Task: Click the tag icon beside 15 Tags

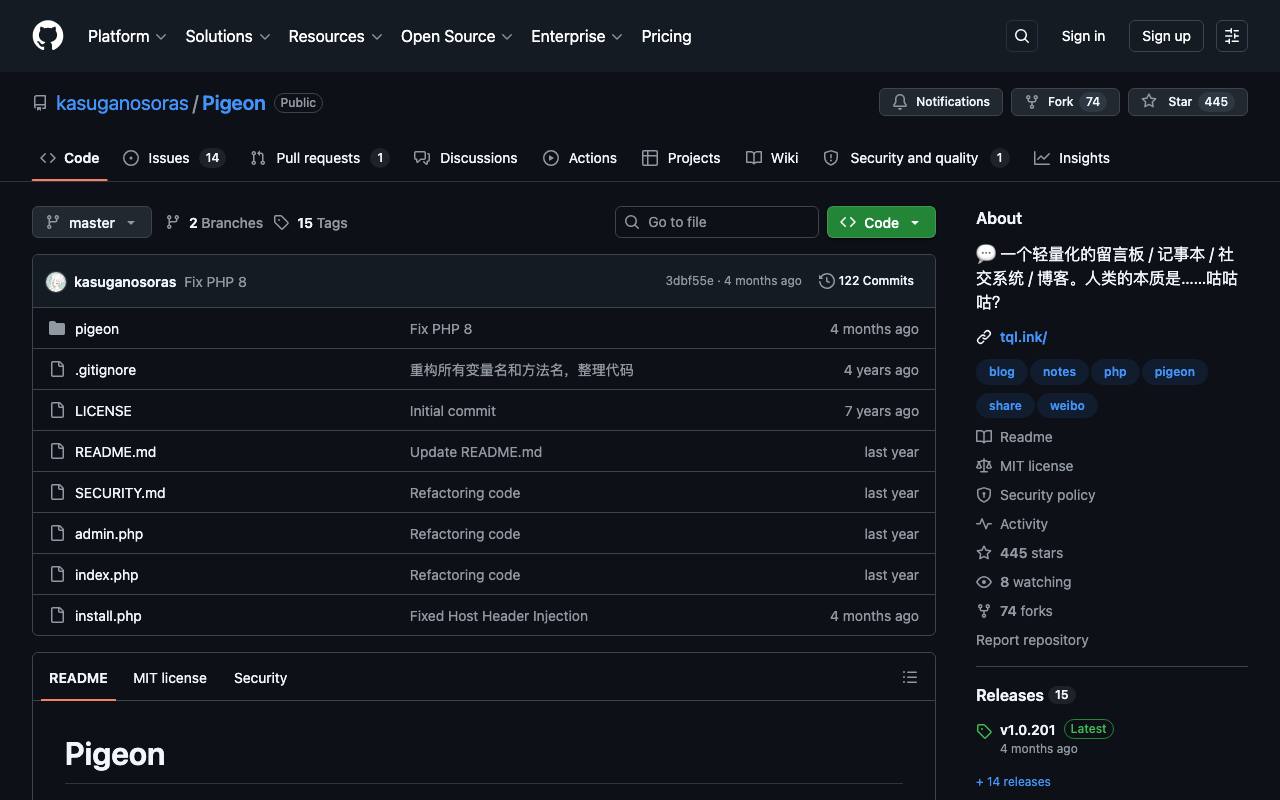Action: (x=282, y=223)
